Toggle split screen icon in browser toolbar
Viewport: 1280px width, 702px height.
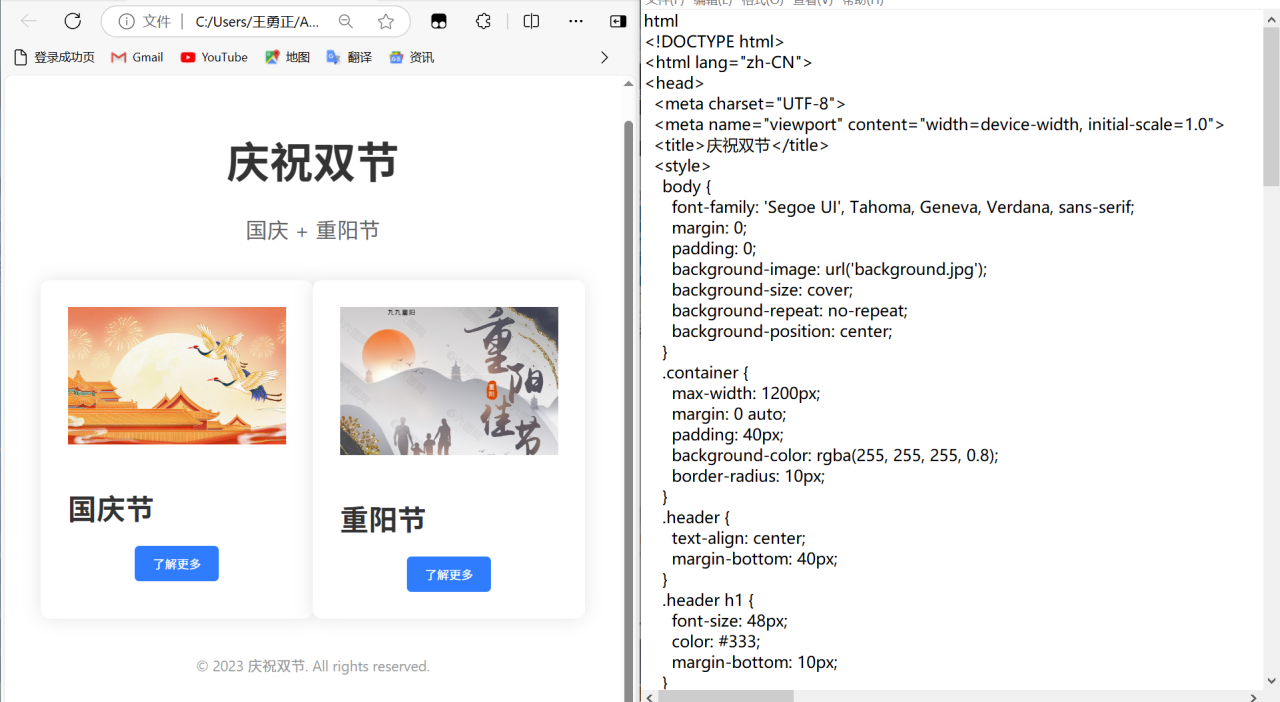pos(532,21)
